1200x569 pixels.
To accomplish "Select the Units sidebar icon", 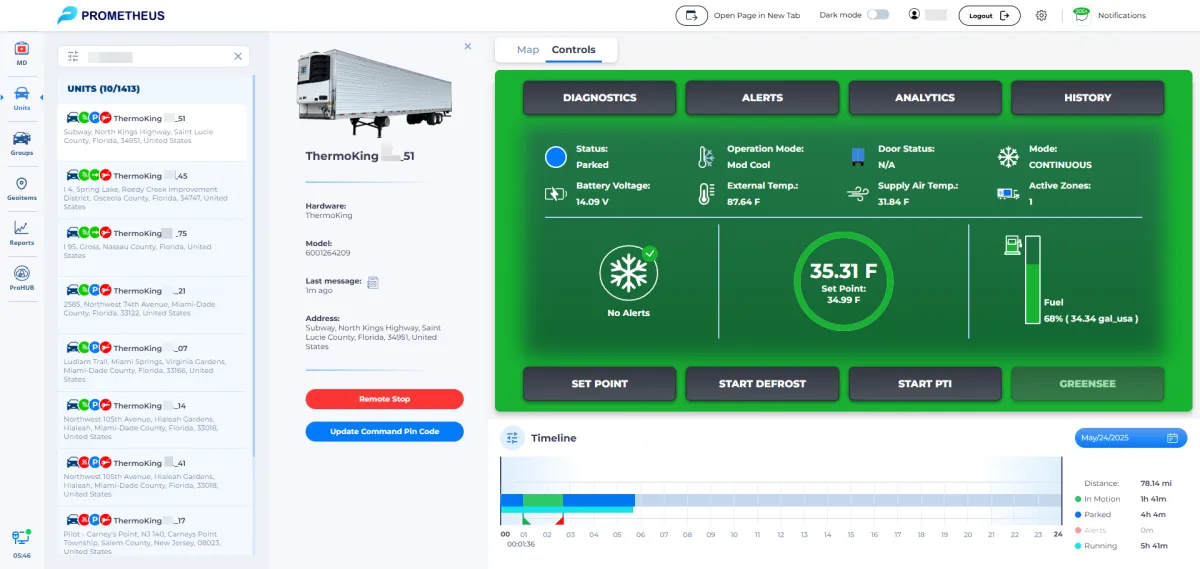I will (x=21, y=97).
